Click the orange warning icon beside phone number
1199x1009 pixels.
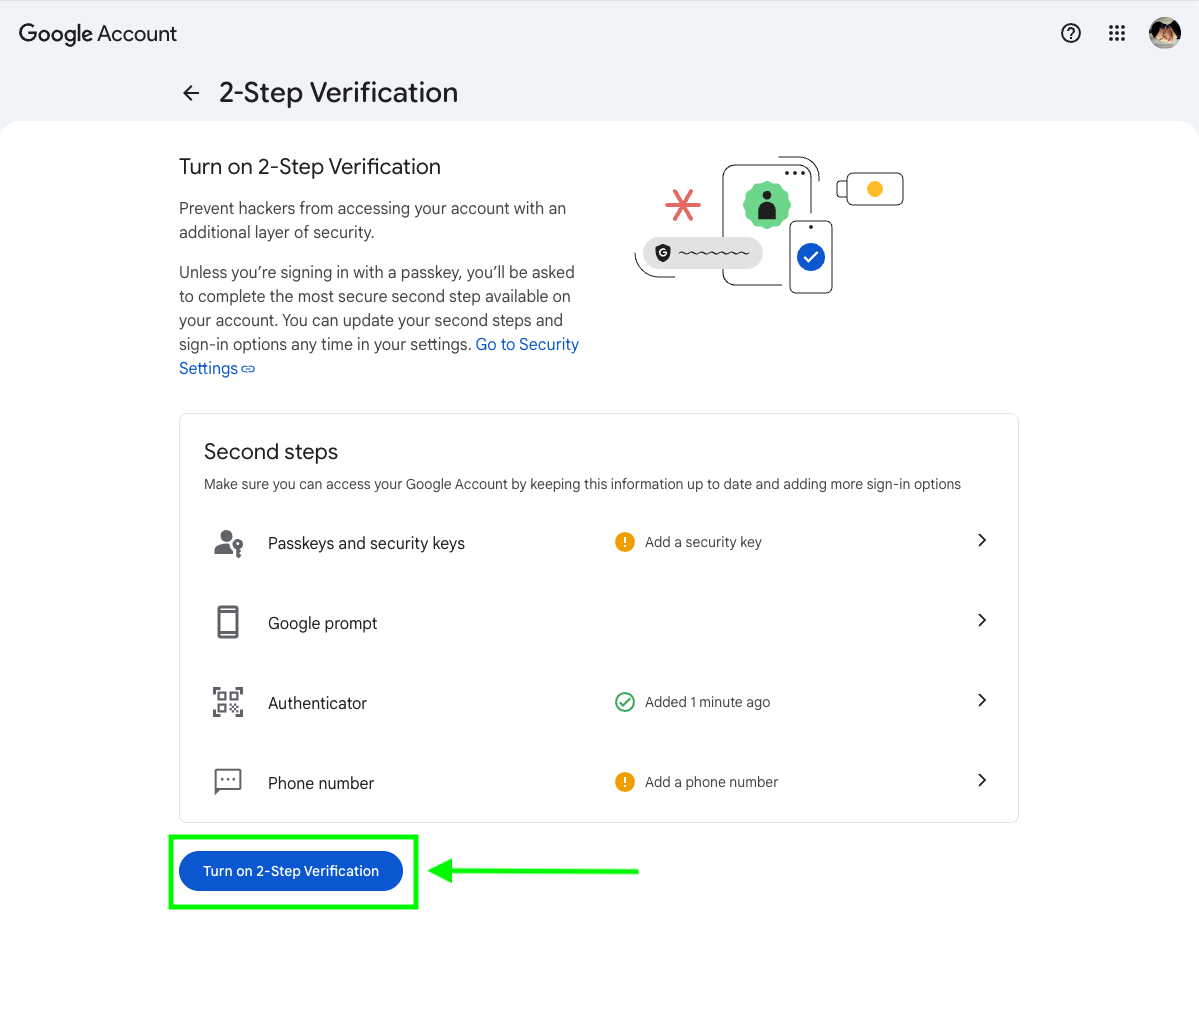[x=625, y=782]
